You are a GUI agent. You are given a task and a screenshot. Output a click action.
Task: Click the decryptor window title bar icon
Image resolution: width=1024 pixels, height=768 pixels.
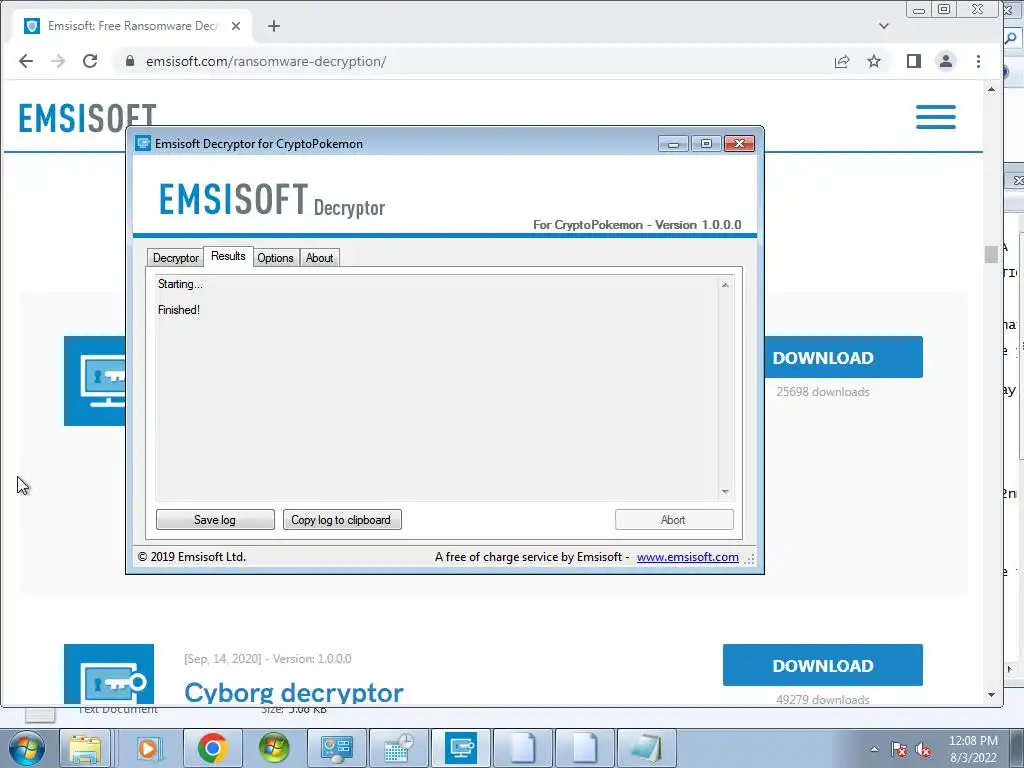142,144
